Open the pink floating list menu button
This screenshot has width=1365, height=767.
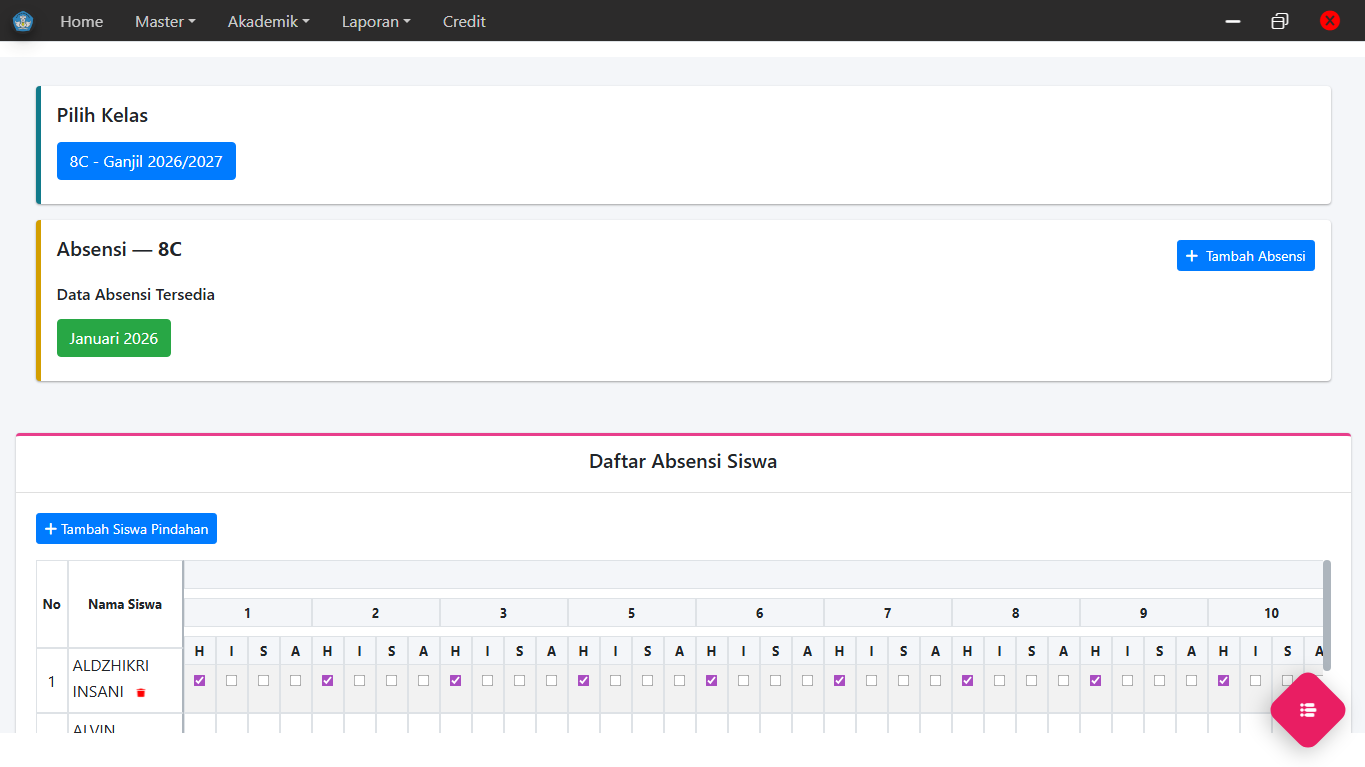tap(1307, 710)
